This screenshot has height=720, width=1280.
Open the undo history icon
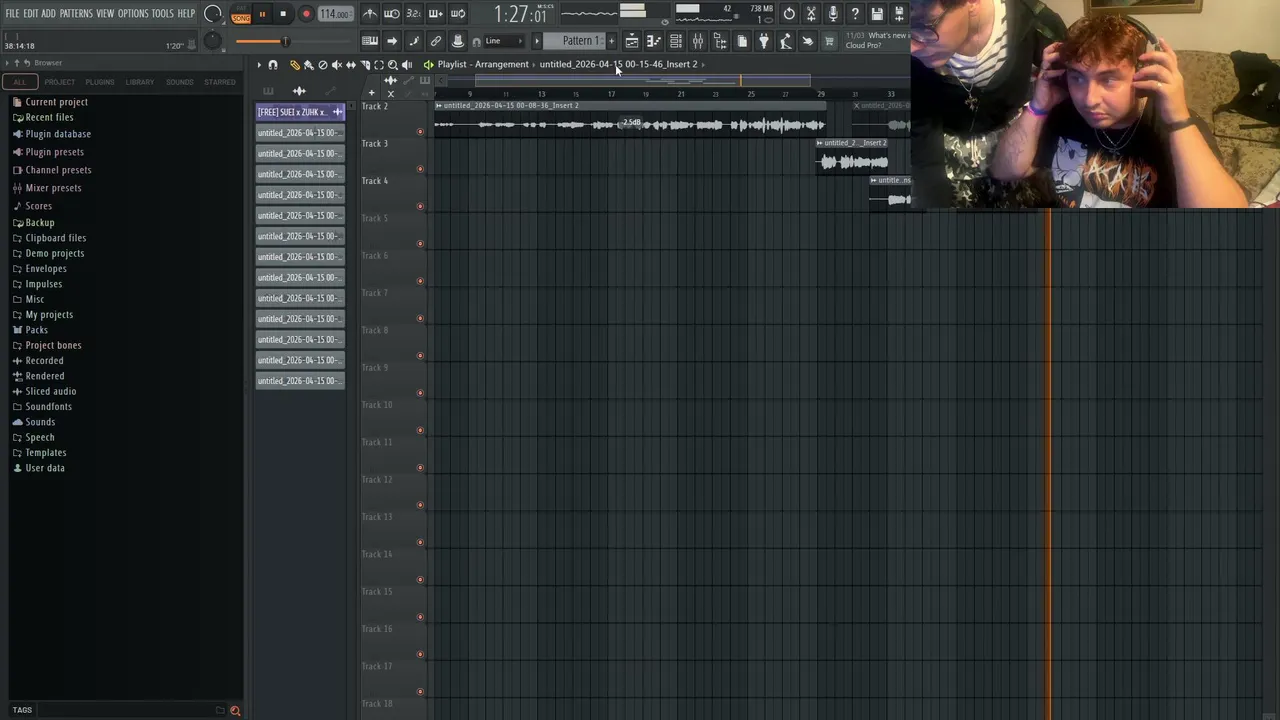[789, 14]
